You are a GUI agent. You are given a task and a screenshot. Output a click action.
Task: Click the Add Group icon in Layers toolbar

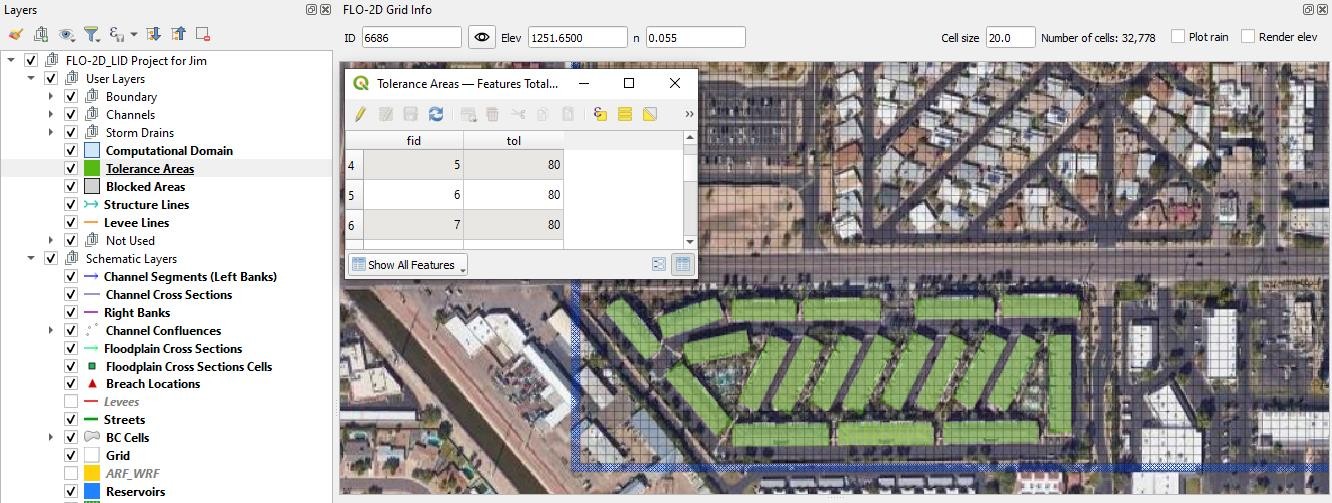click(41, 34)
